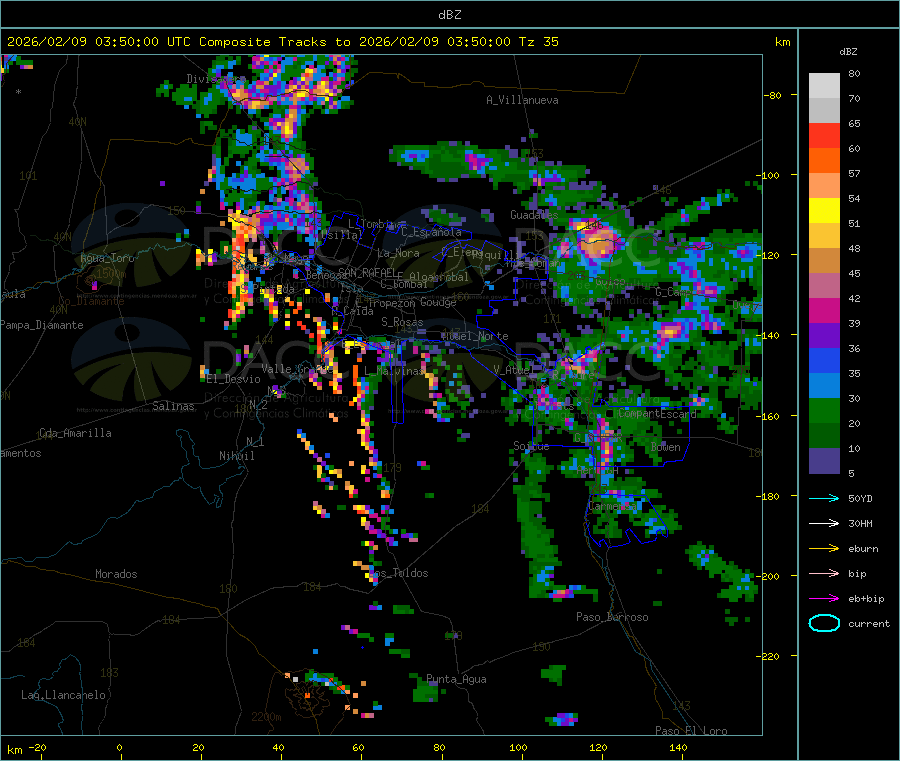
Task: Click the '45' value on the dBZ scale
Action: click(x=854, y=273)
